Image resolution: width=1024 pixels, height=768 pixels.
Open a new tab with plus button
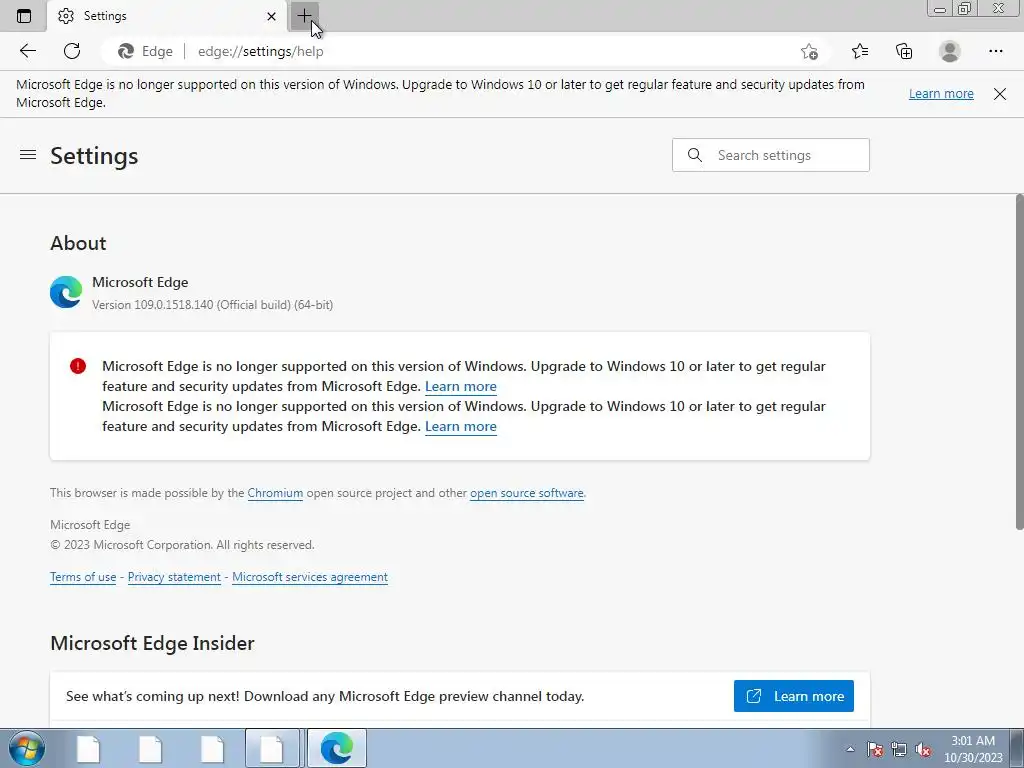click(x=304, y=16)
